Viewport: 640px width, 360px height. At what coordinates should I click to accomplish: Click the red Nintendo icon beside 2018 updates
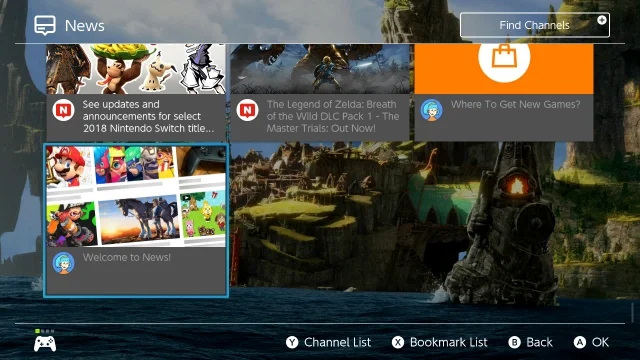point(63,110)
